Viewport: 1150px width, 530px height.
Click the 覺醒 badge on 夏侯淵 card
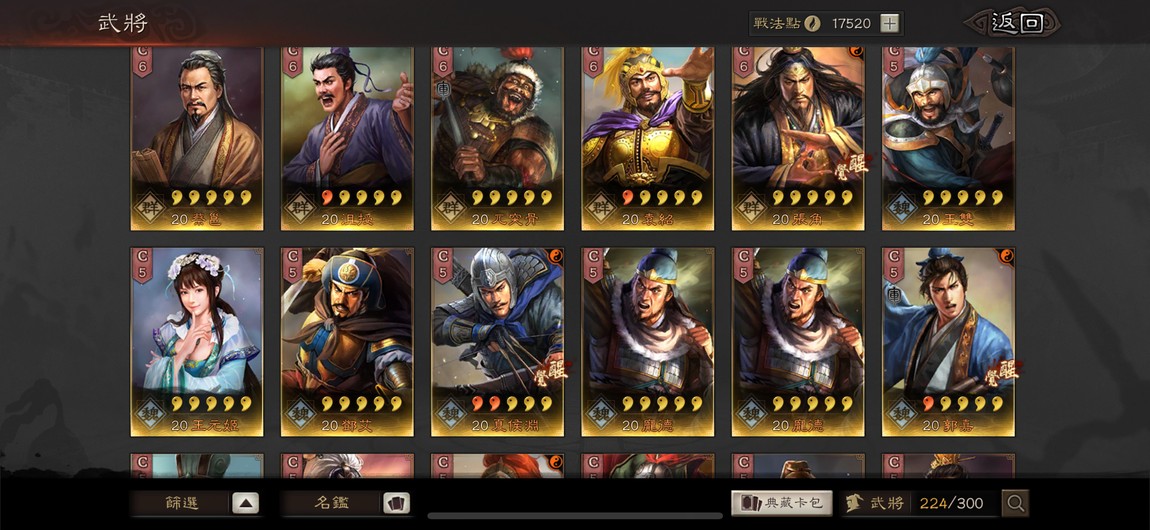[x=553, y=372]
